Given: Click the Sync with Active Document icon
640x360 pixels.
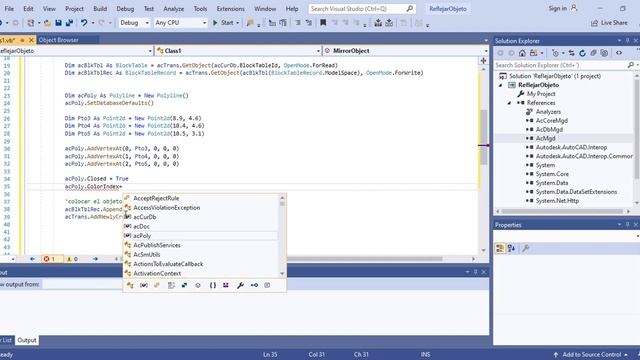Looking at the screenshot, I should pos(571,53).
